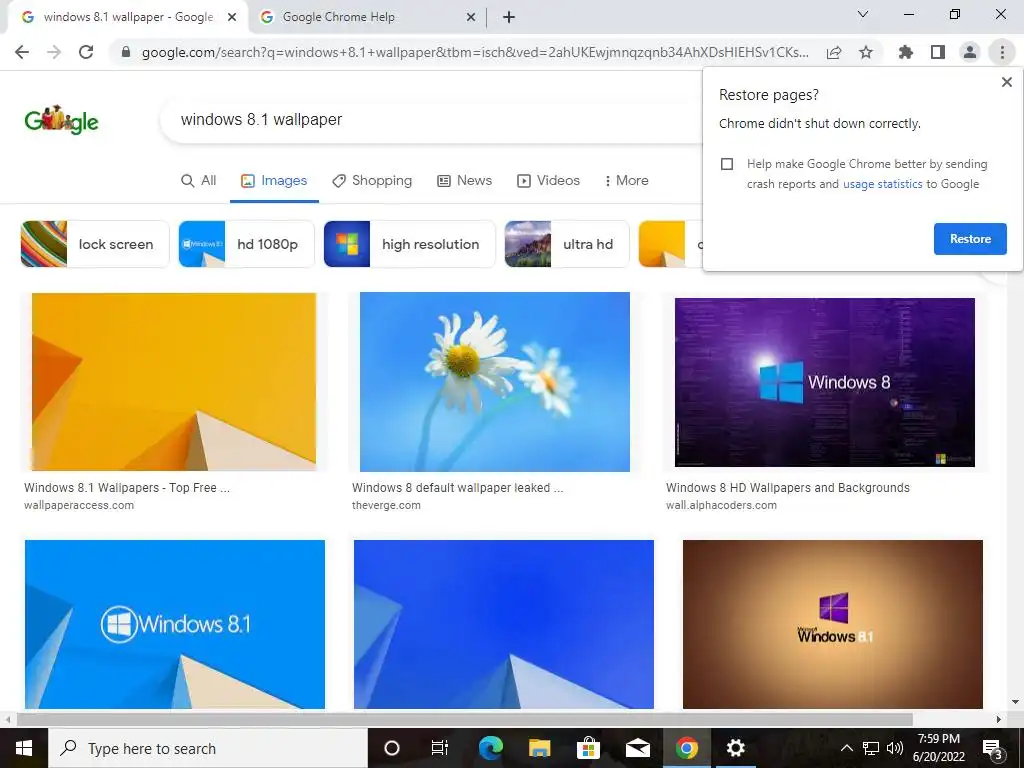
Task: Click the vertical scrollbar down arrow
Action: coord(1016,702)
